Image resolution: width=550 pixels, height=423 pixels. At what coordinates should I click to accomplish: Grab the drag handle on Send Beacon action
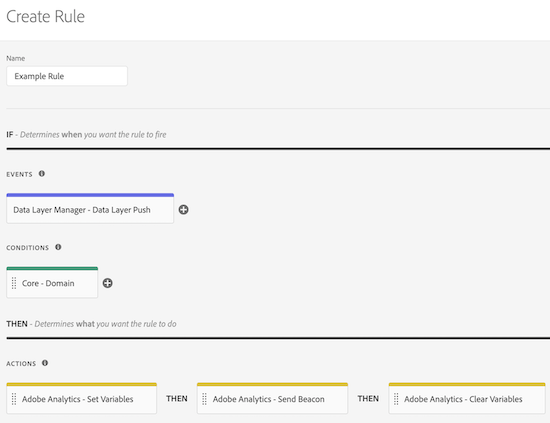pyautogui.click(x=204, y=399)
